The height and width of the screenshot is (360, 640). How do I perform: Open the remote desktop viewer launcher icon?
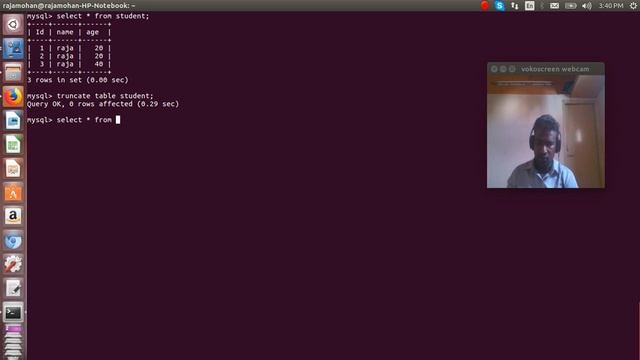pos(13,49)
